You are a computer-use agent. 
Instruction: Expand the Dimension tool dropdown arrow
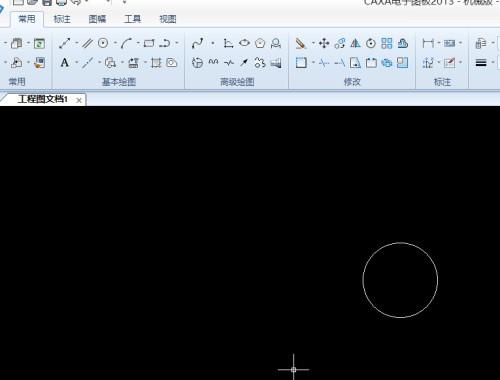[439, 43]
